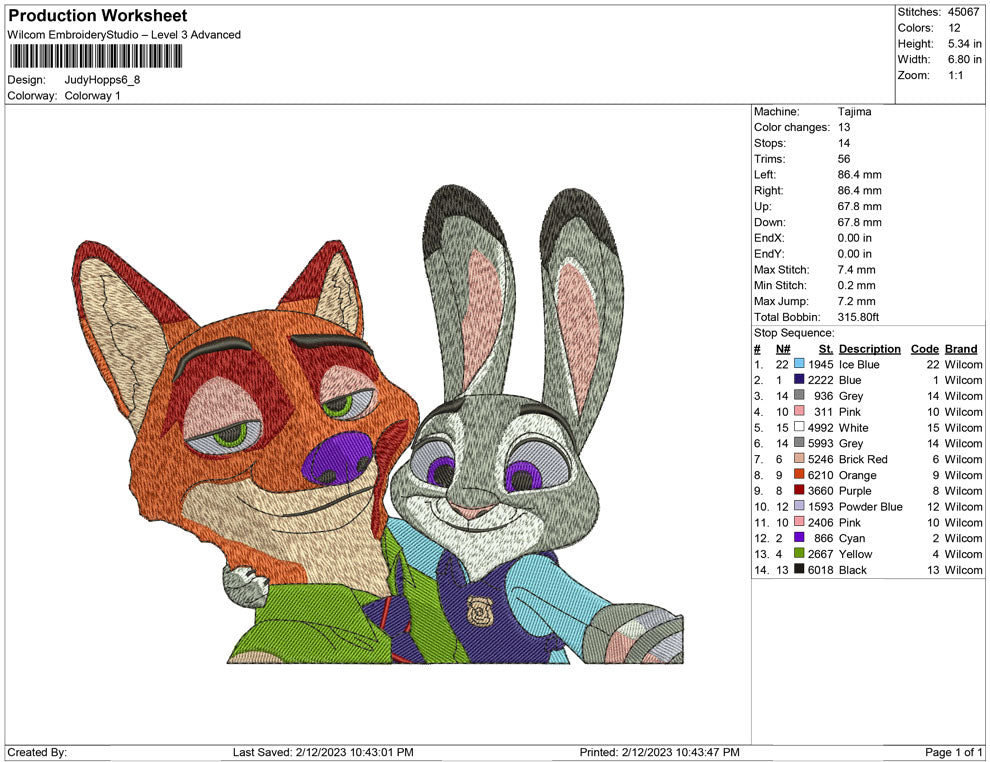Click the Total Bobbin value 315.80ft
990x762 pixels.
(858, 317)
